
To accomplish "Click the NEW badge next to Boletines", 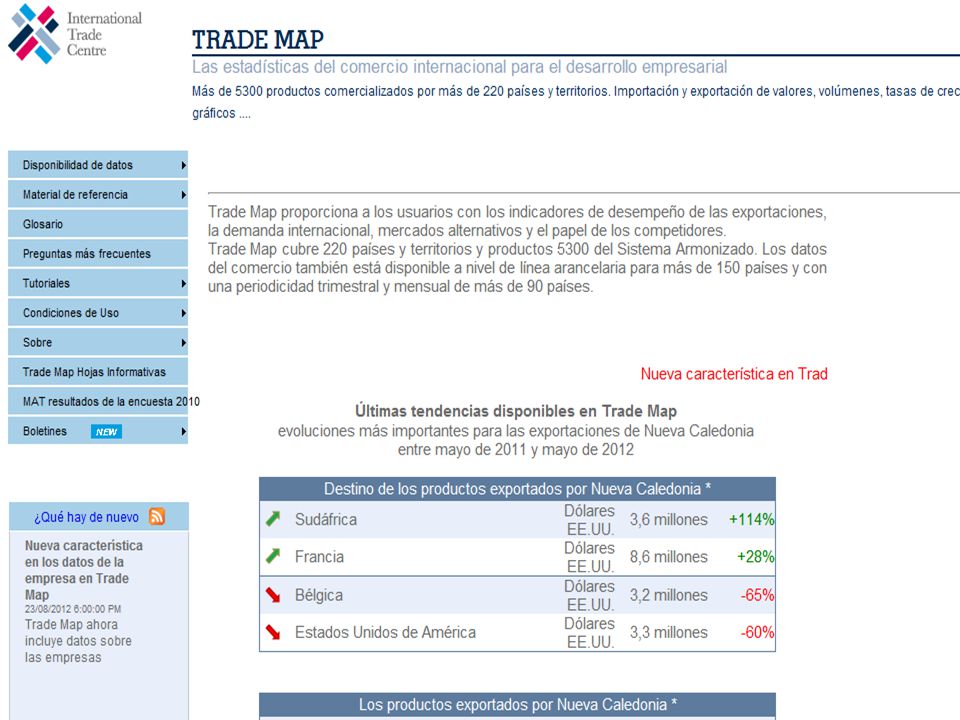I will pyautogui.click(x=107, y=432).
